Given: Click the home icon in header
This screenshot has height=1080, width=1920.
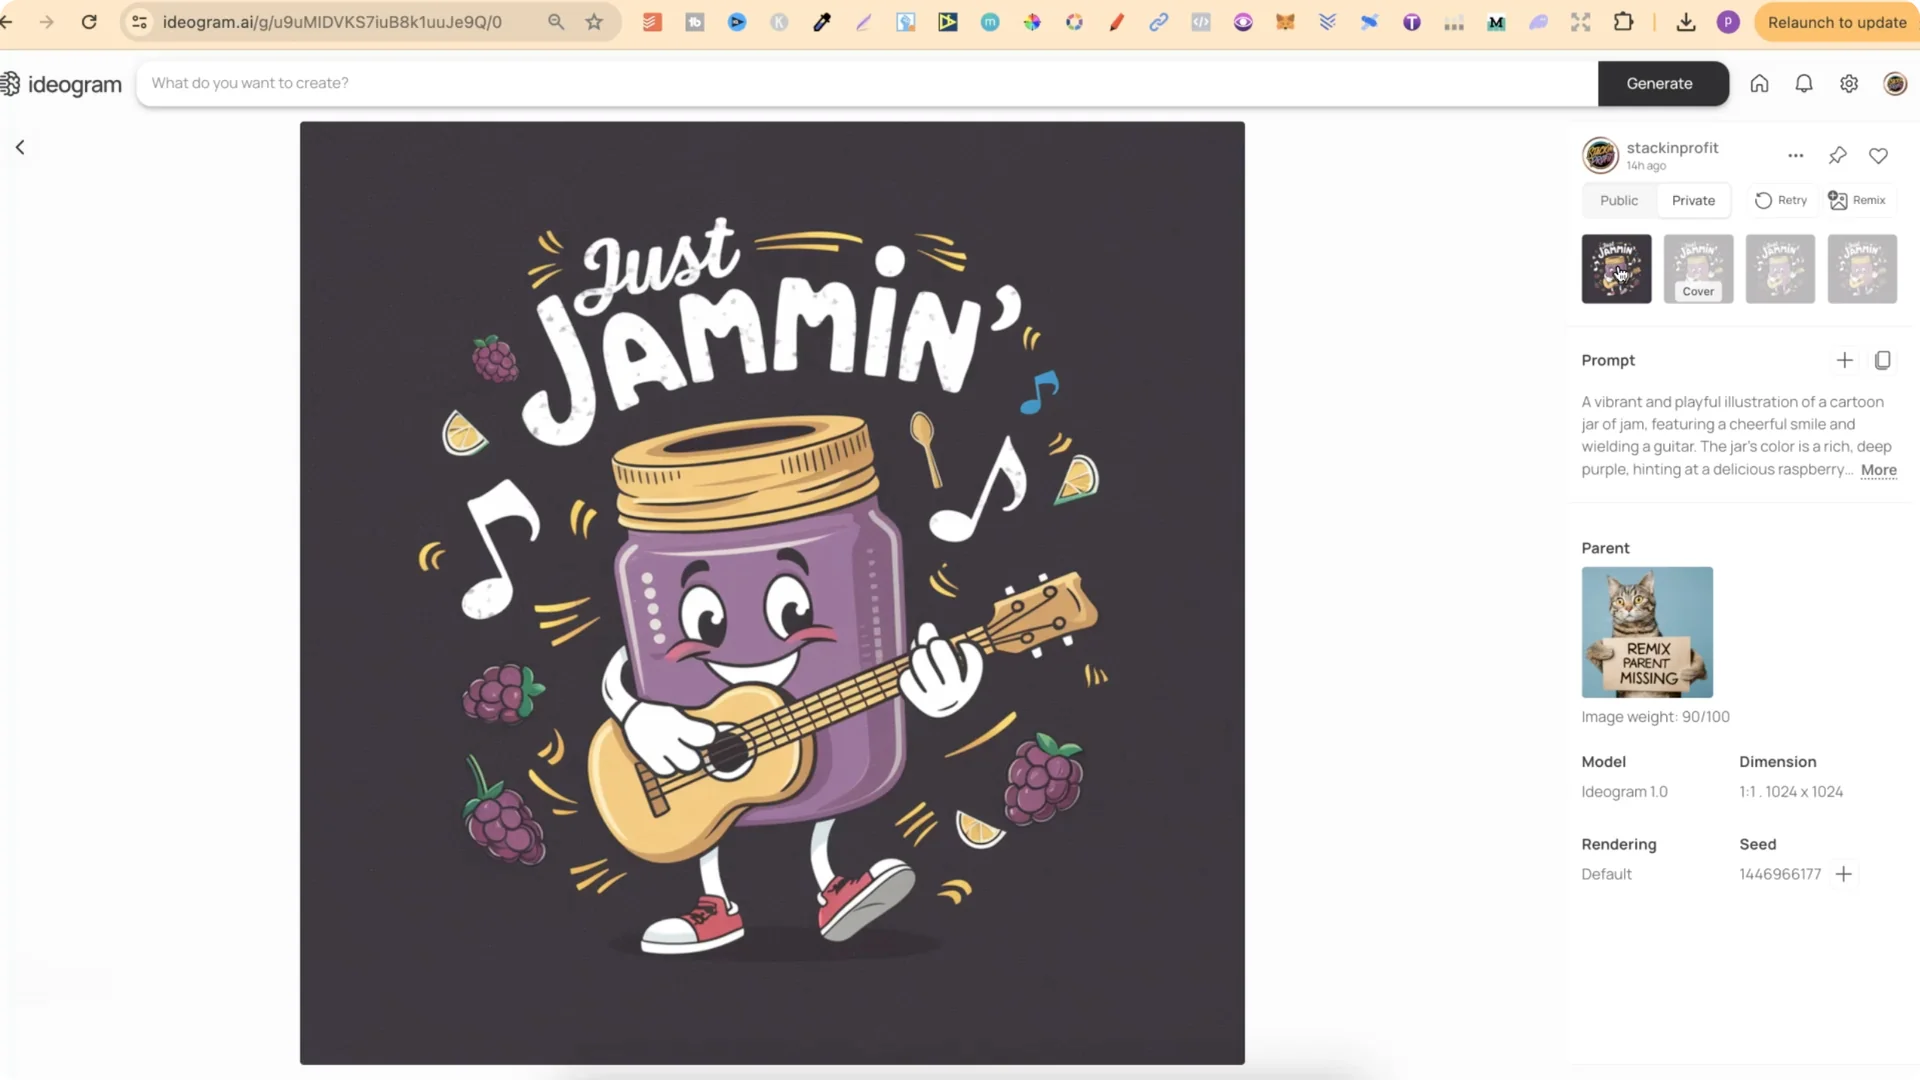Looking at the screenshot, I should 1759,84.
